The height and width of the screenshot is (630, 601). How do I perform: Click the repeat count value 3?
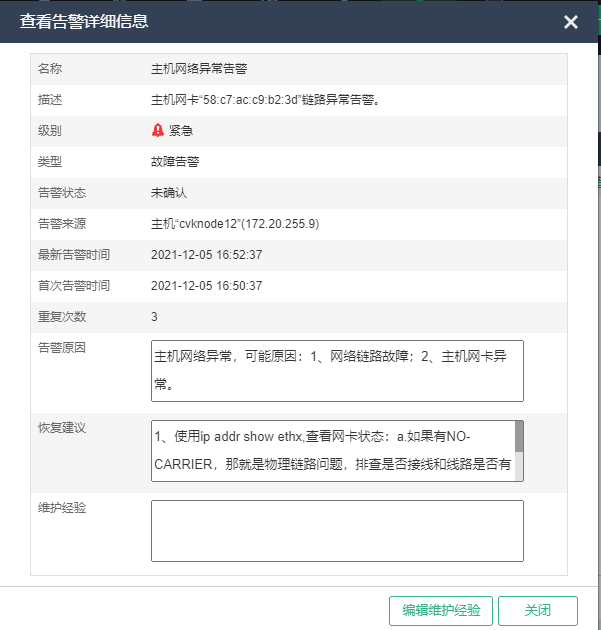pos(155,317)
